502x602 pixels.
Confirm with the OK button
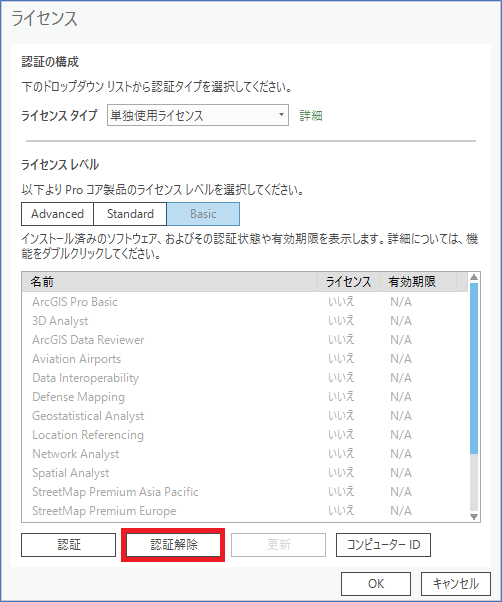tap(376, 584)
